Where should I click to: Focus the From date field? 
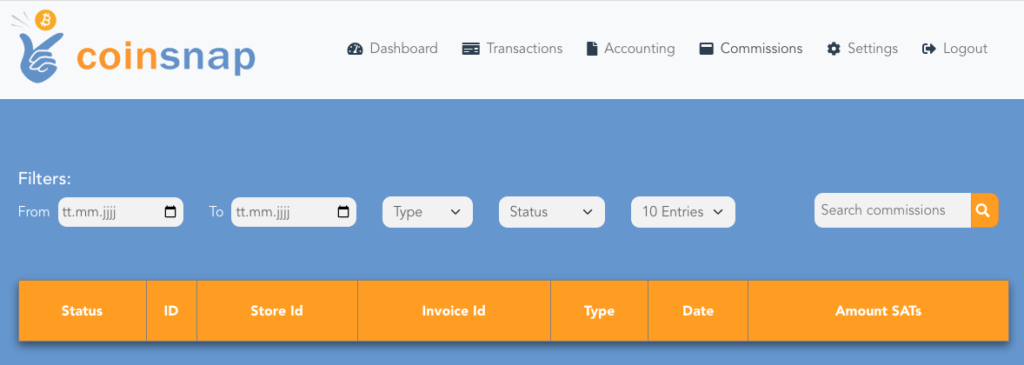coord(121,212)
